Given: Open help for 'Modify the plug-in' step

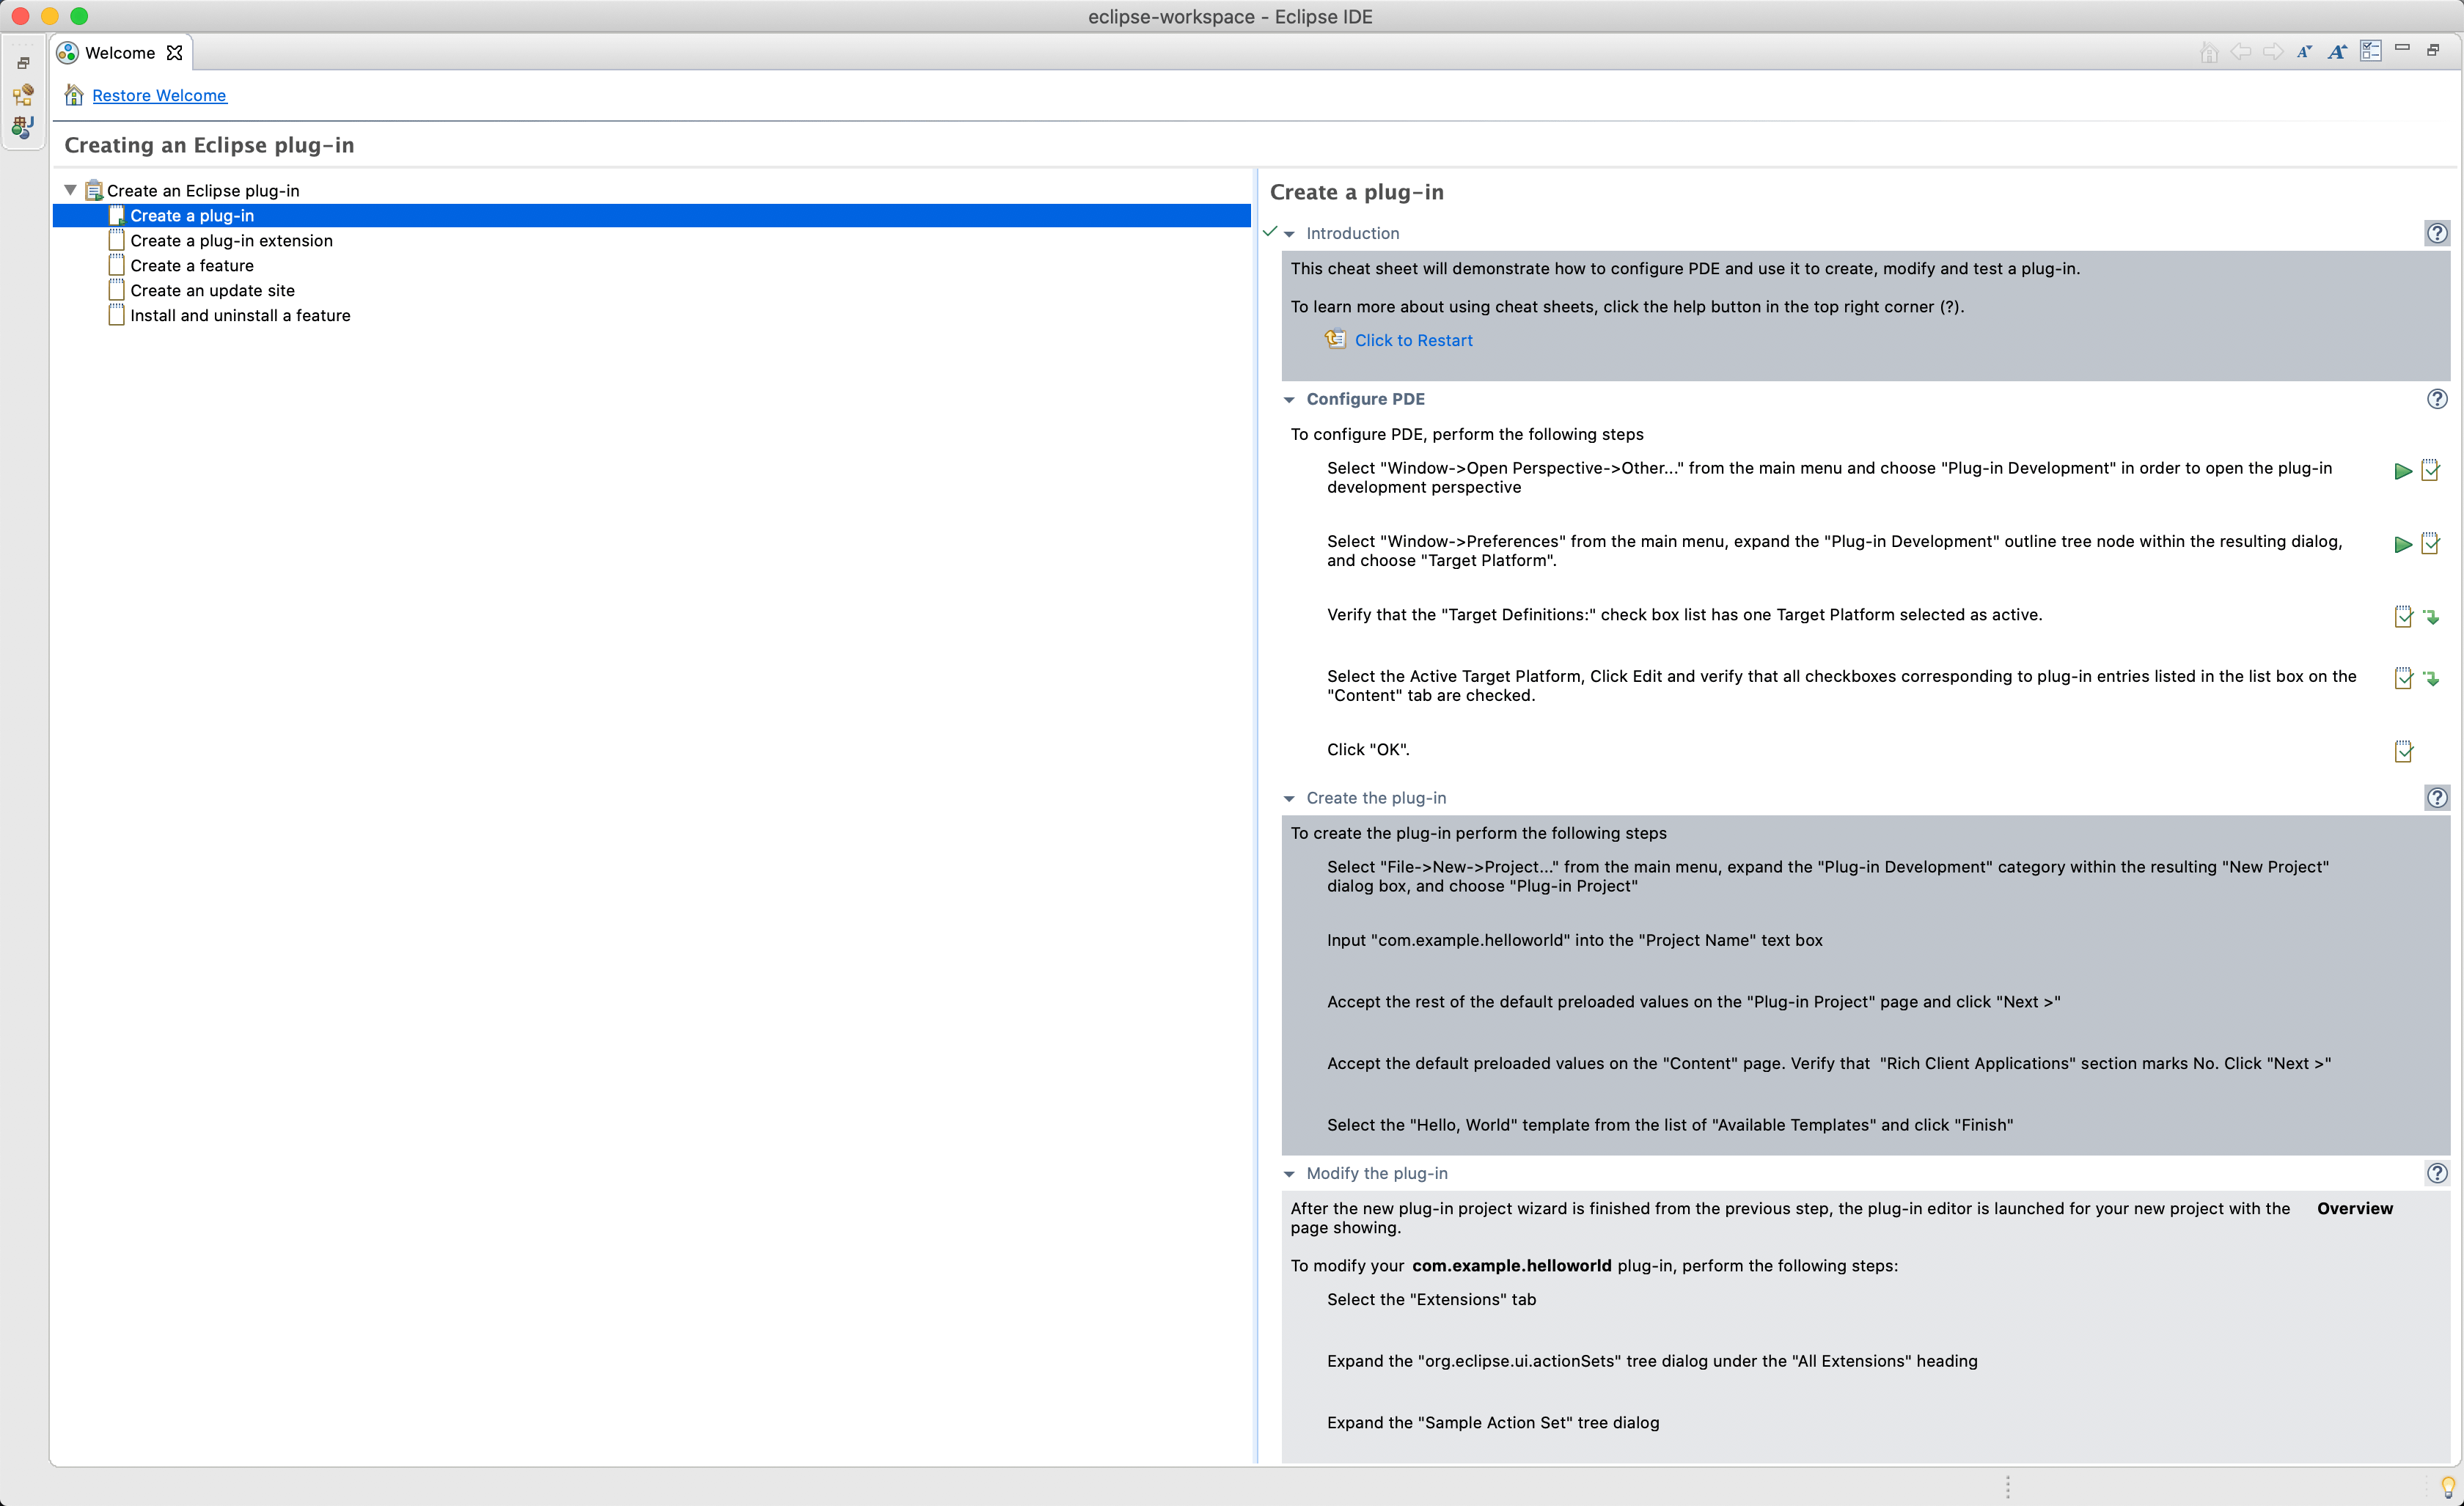Looking at the screenshot, I should point(2437,1173).
